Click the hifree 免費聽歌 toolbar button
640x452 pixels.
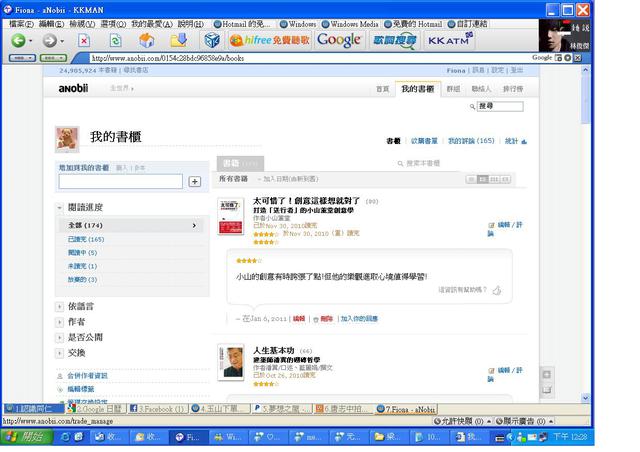click(x=269, y=41)
